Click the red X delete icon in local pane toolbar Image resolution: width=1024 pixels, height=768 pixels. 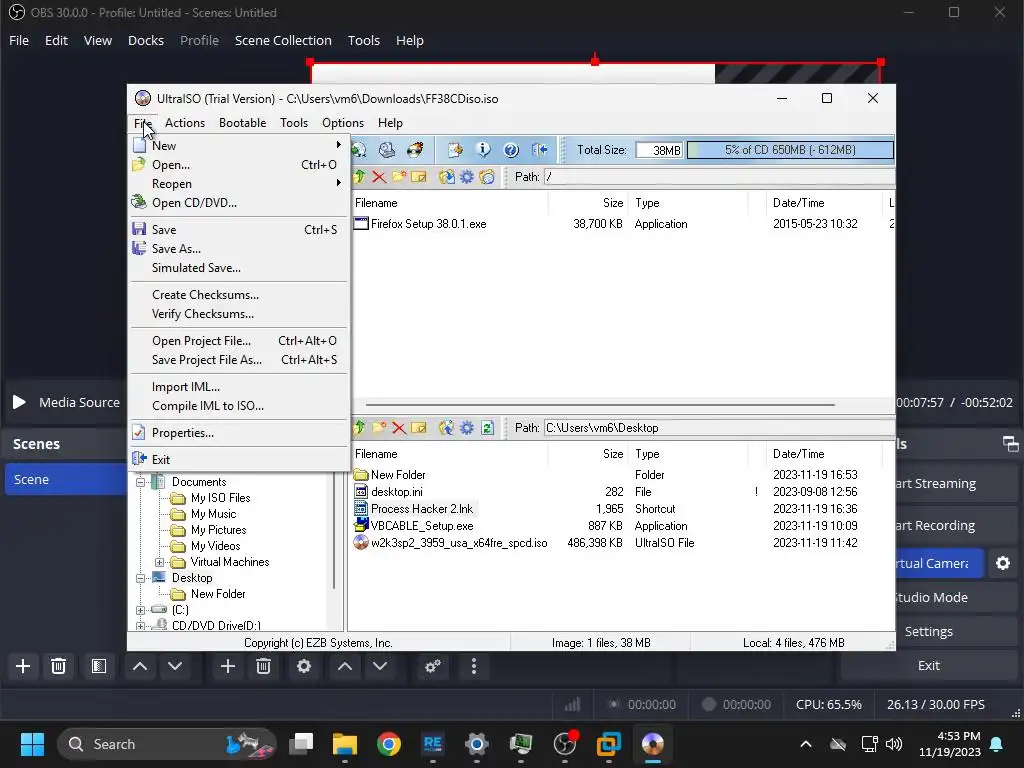[x=399, y=428]
